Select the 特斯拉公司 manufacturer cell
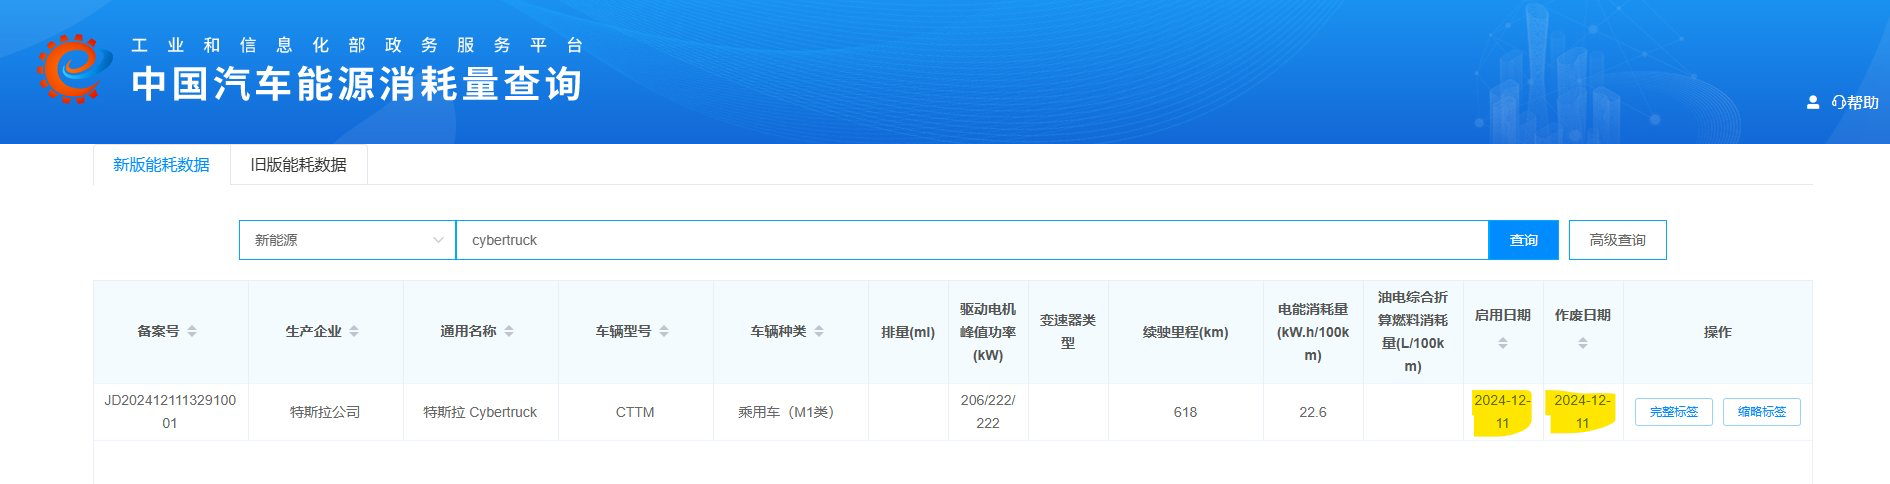The image size is (1890, 484). click(x=325, y=412)
